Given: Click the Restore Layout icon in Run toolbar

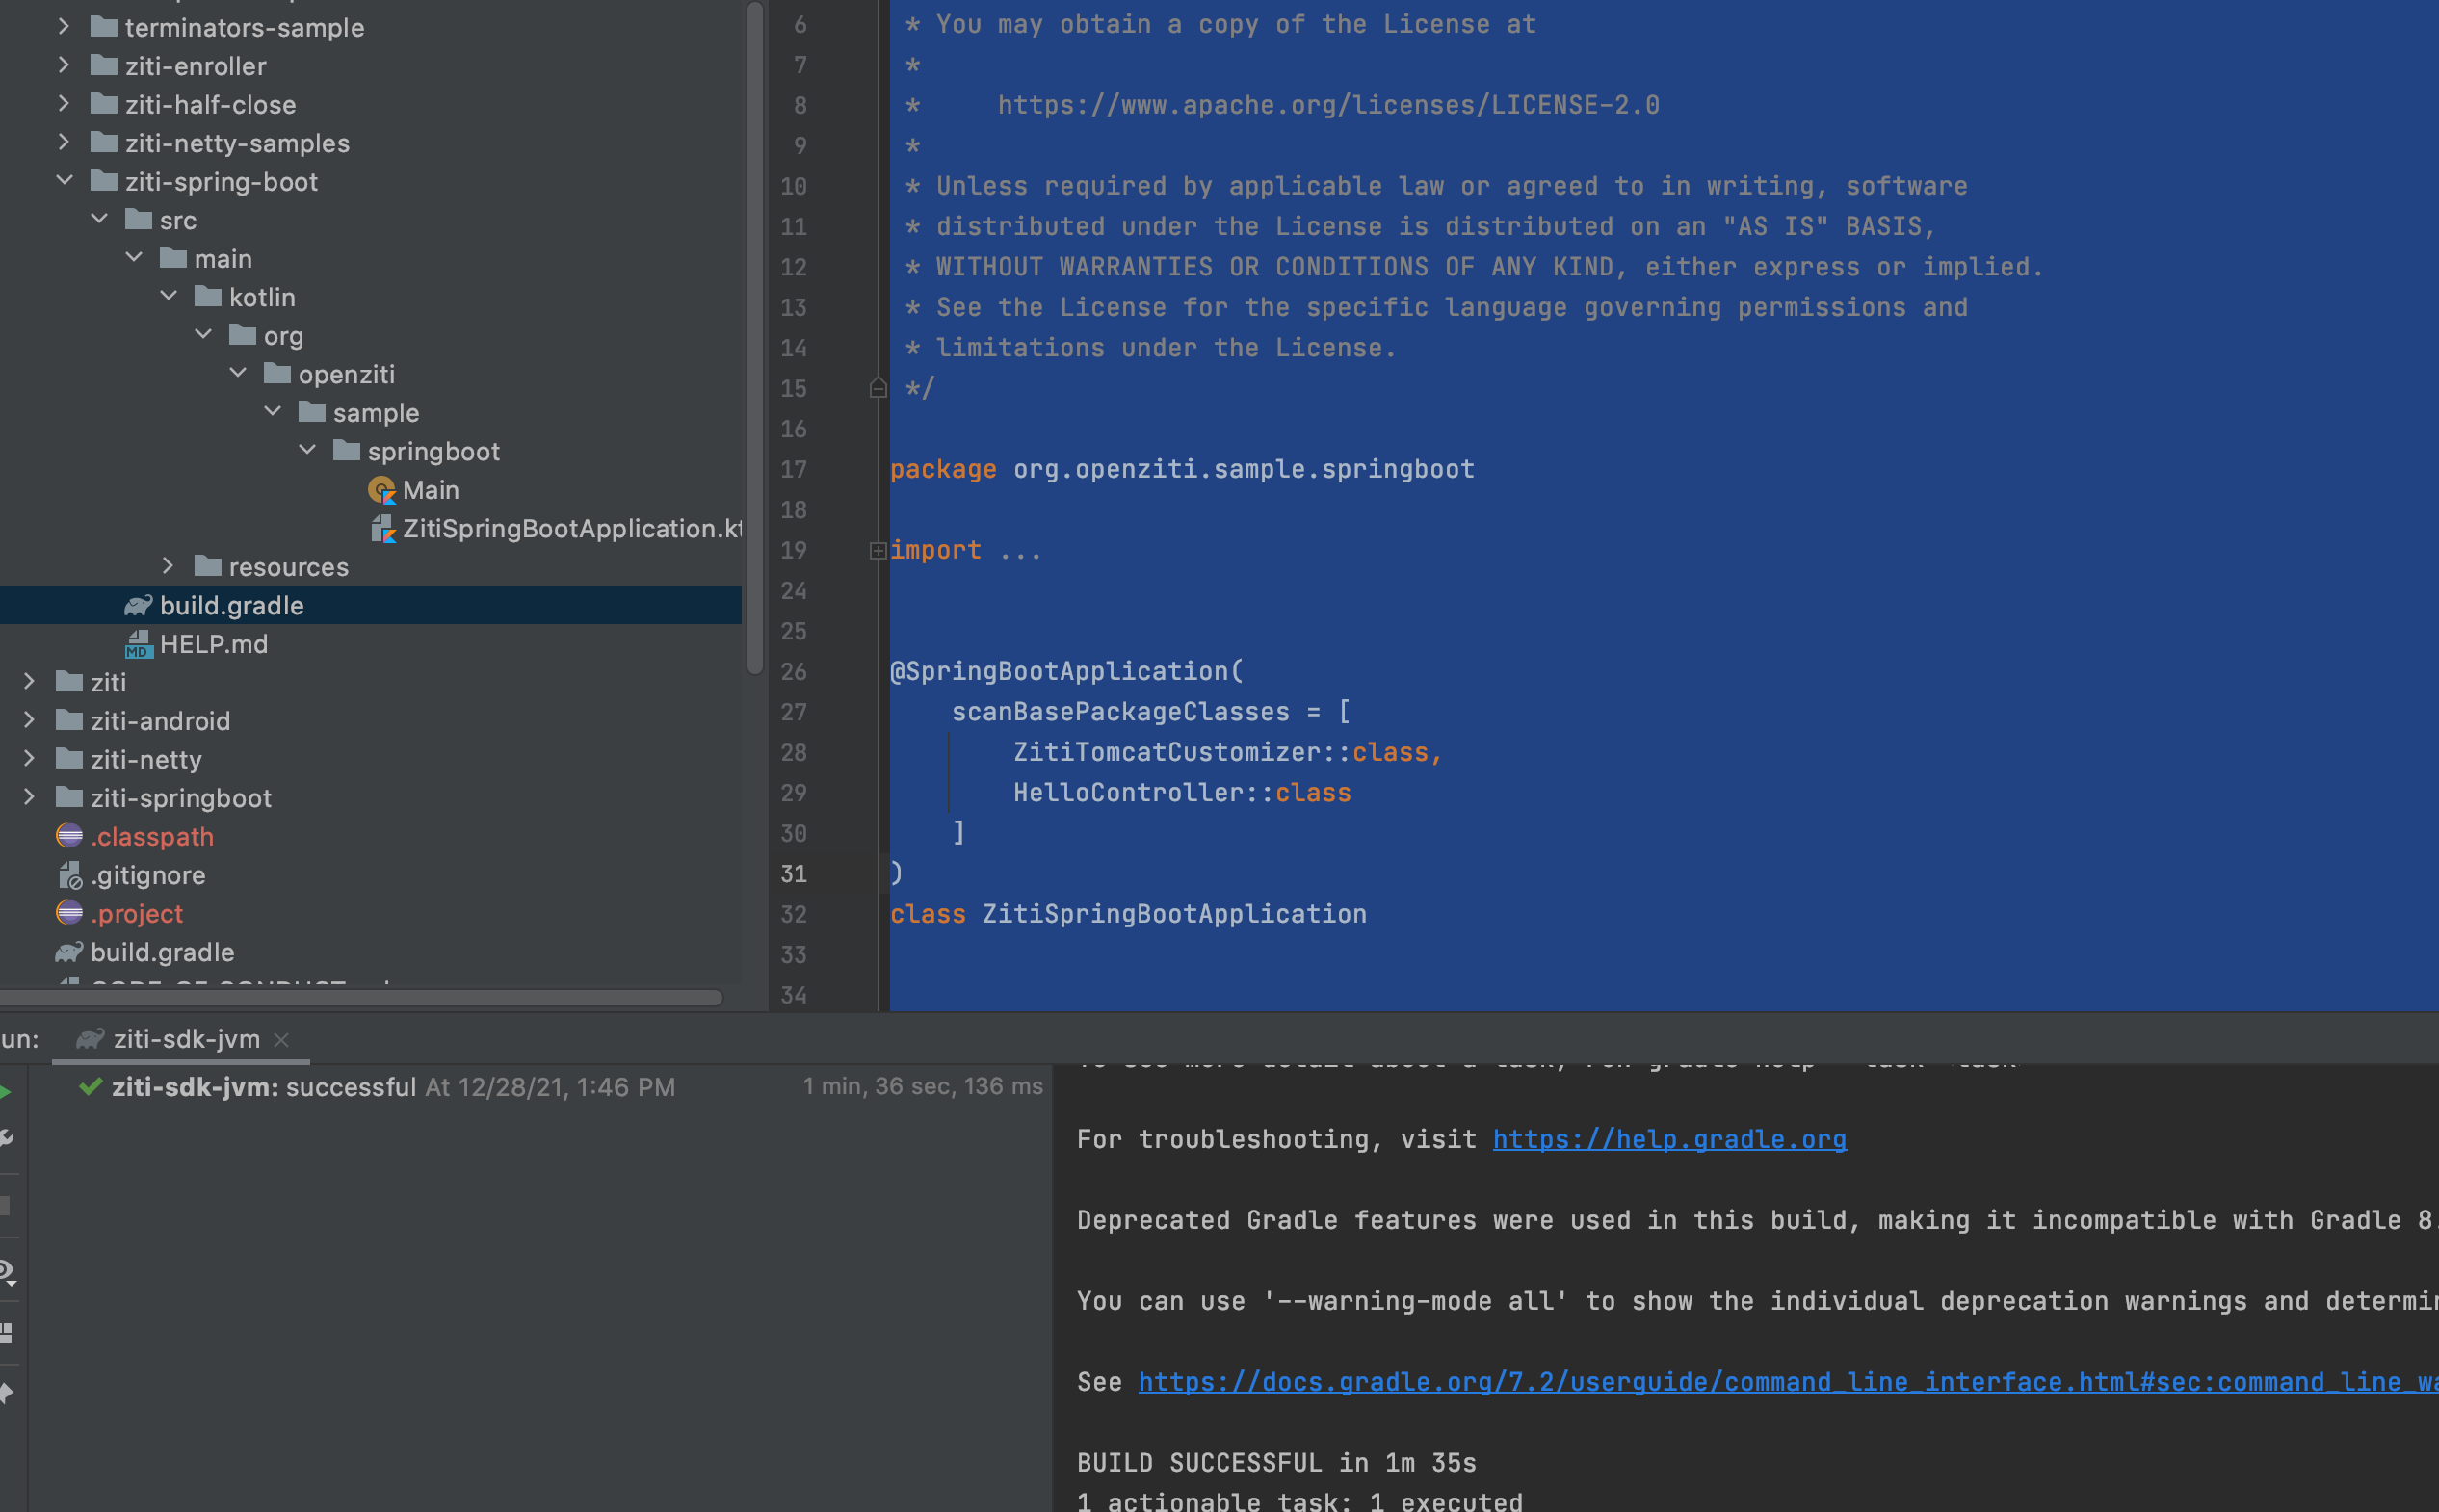Looking at the screenshot, I should point(6,1332).
